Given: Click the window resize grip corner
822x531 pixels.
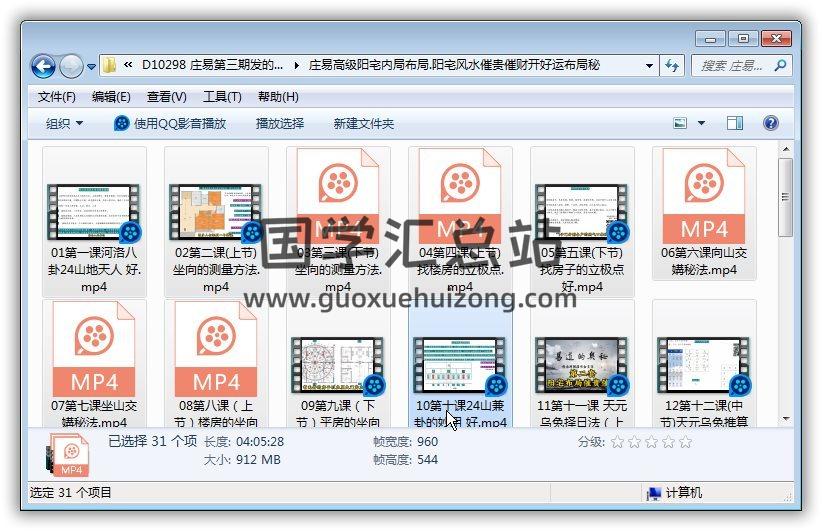Looking at the screenshot, I should coord(788,495).
